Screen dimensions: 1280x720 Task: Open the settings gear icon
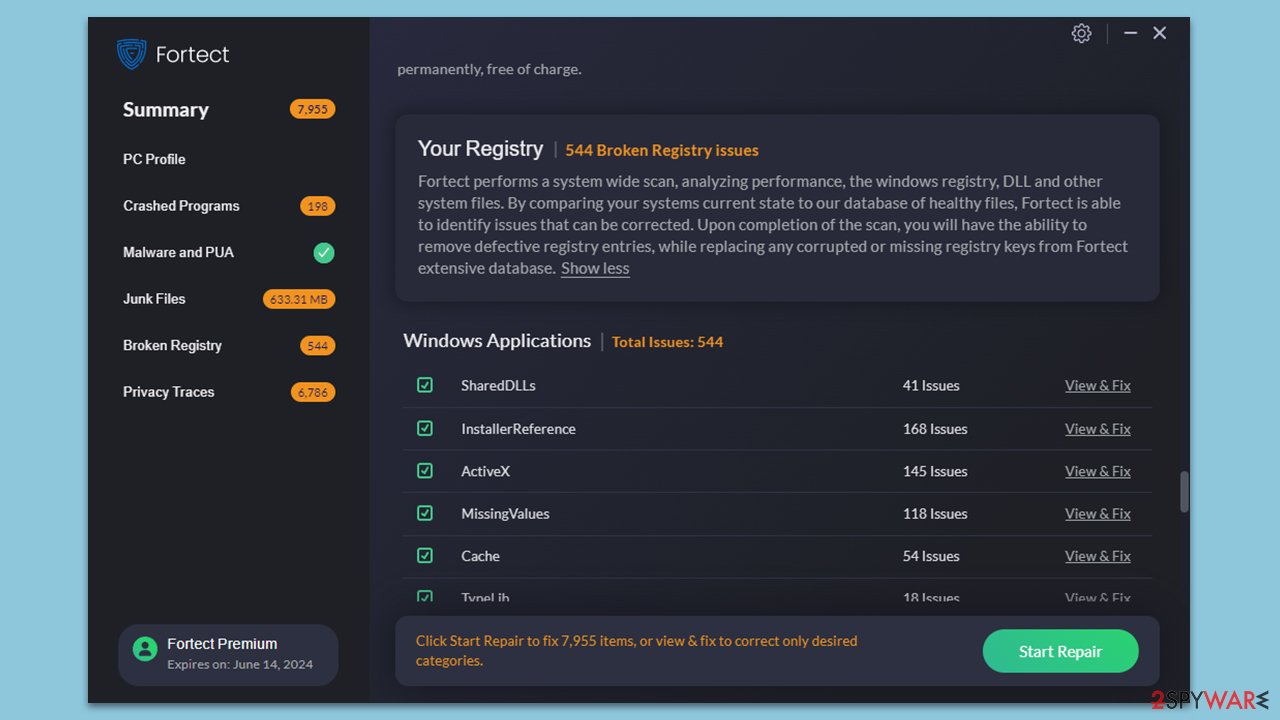click(1081, 33)
